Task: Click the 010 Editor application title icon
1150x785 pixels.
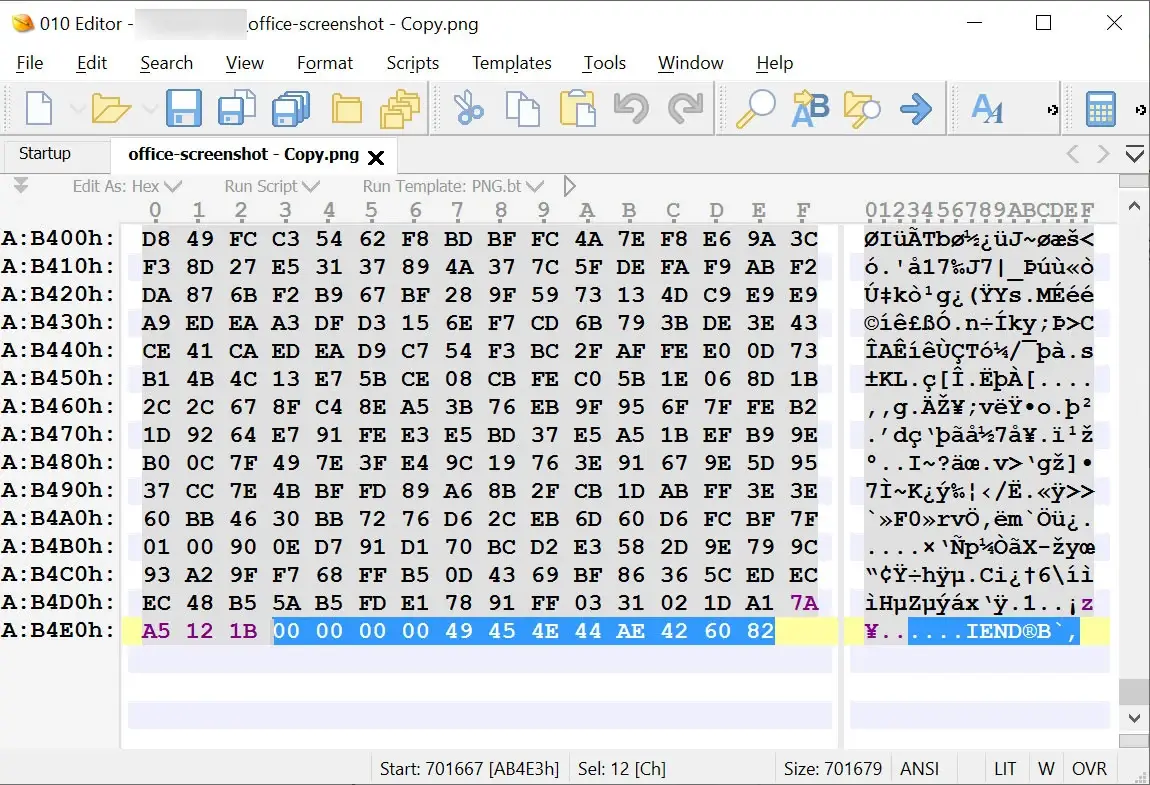Action: pos(23,24)
